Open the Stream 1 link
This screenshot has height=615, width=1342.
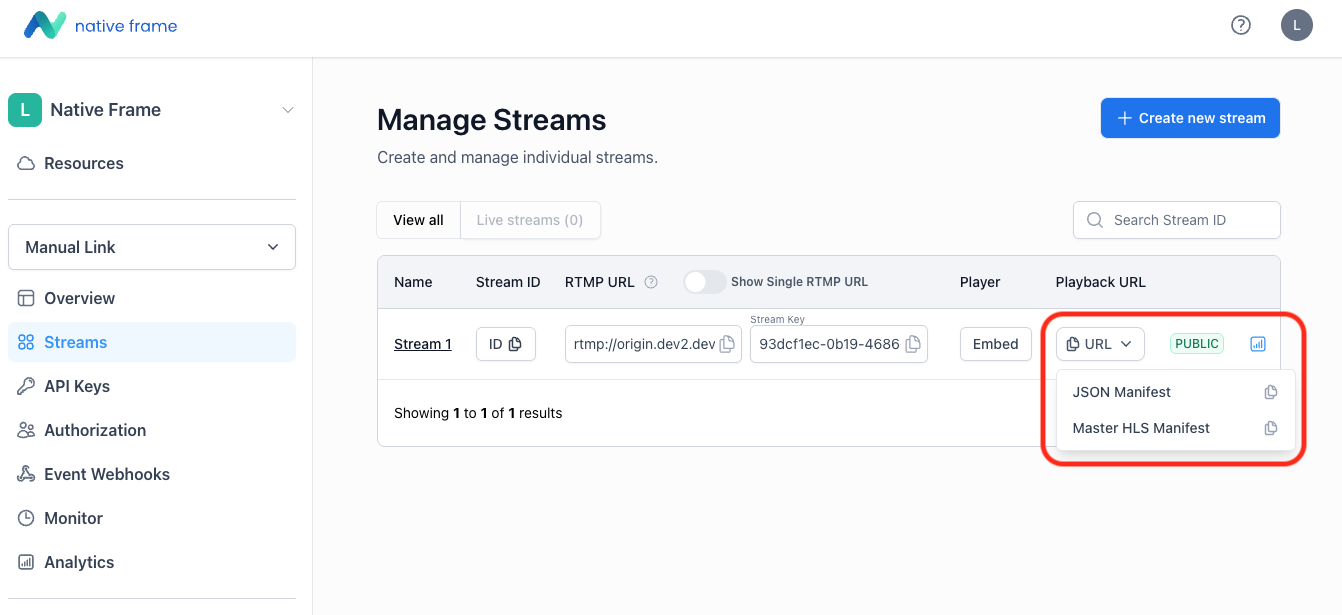[x=422, y=344]
